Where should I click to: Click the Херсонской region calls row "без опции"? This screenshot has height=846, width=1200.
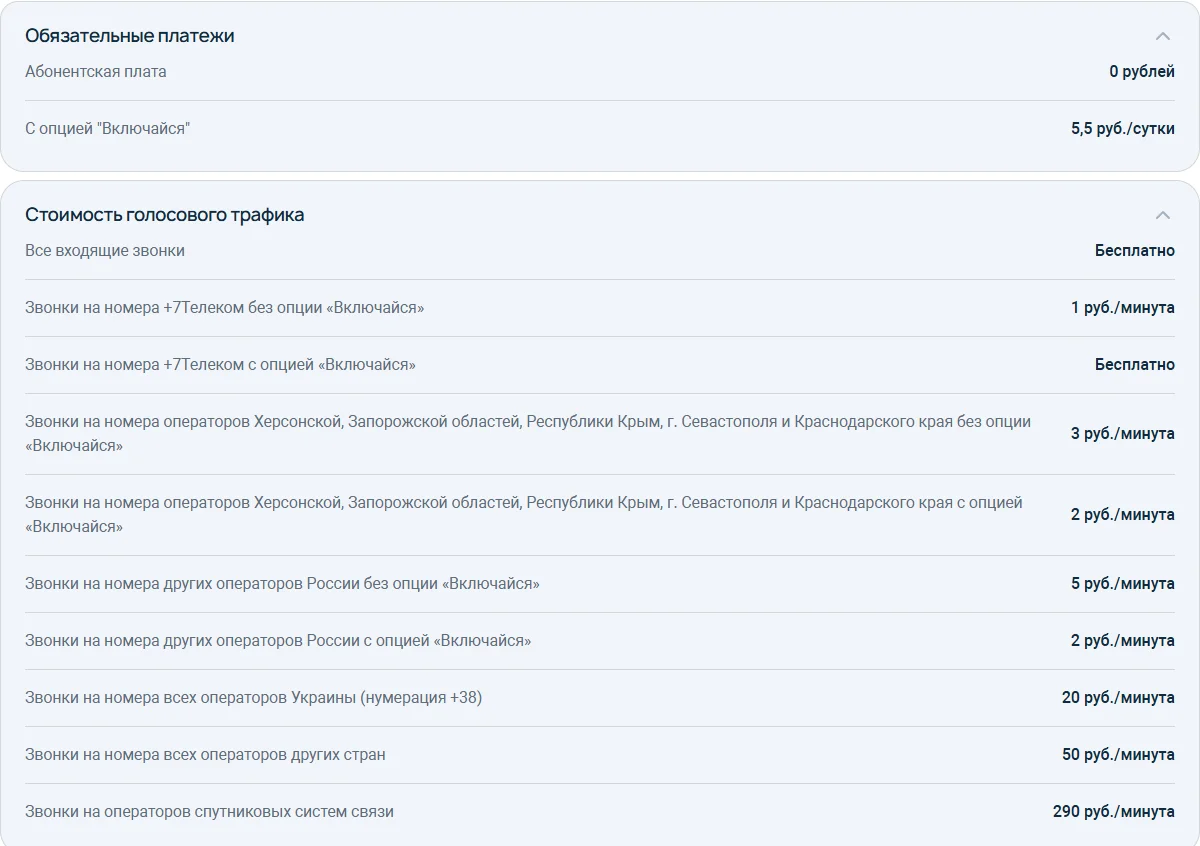(x=528, y=434)
